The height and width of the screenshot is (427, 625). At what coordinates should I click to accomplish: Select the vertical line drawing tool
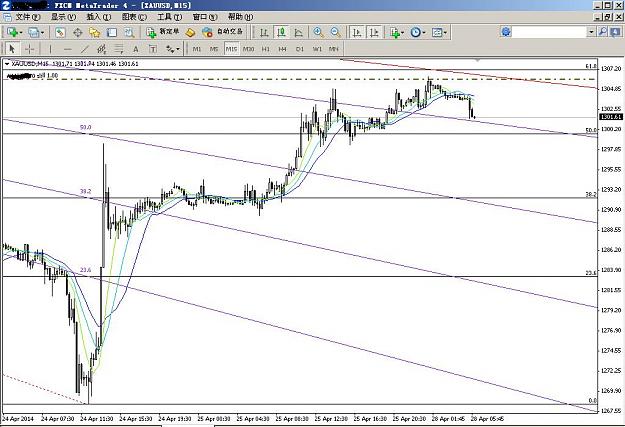[50, 49]
